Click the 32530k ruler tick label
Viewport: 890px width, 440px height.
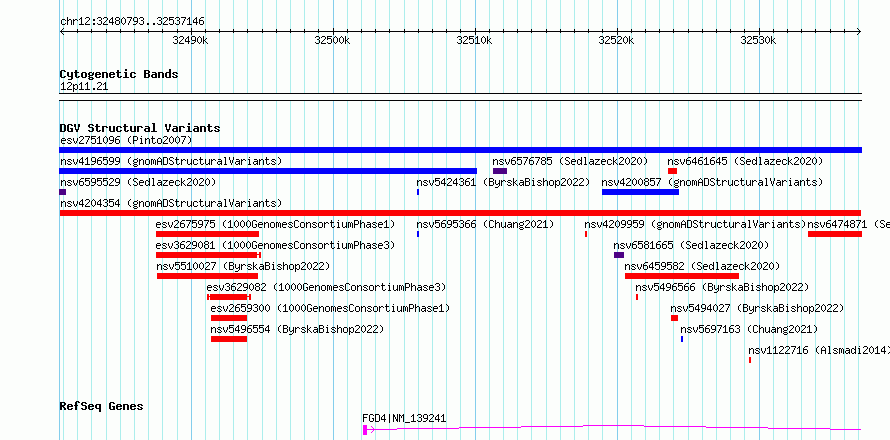pyautogui.click(x=759, y=41)
